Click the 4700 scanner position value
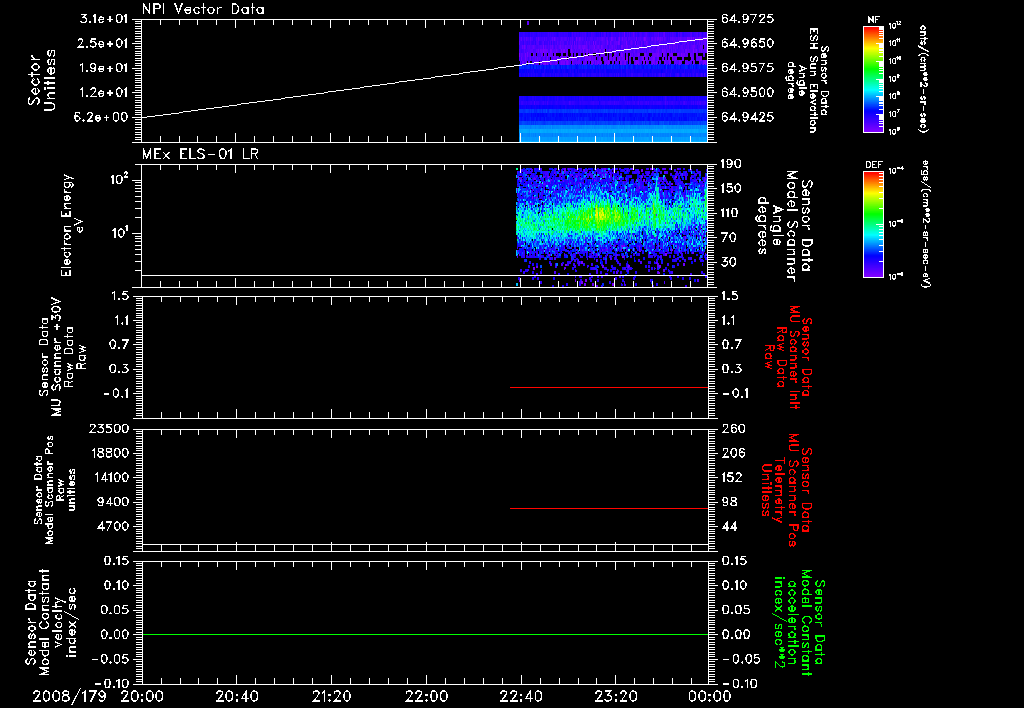The height and width of the screenshot is (708, 1024). click(x=112, y=526)
